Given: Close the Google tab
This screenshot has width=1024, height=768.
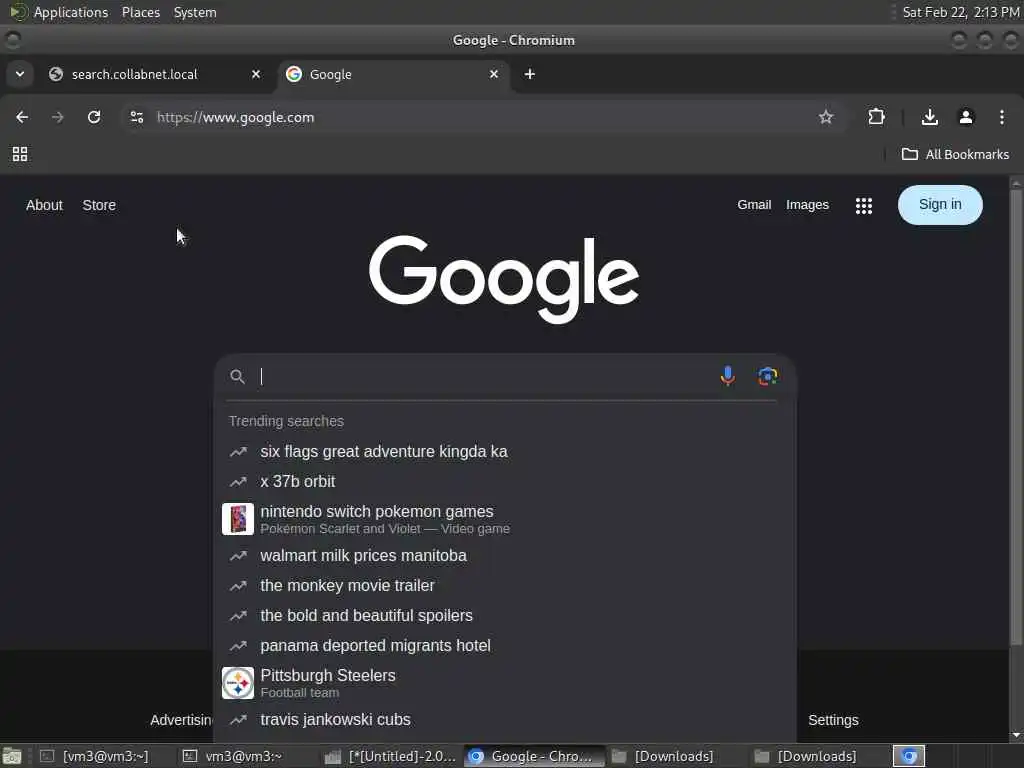Looking at the screenshot, I should (x=494, y=74).
